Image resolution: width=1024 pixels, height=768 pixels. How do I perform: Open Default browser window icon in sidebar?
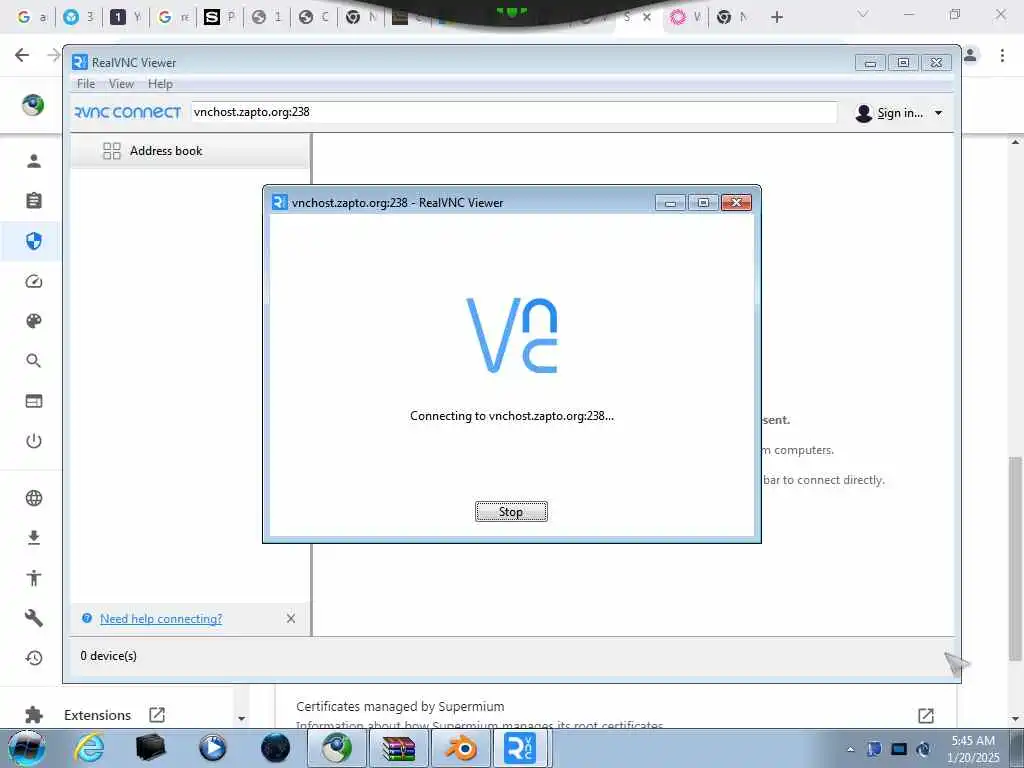click(34, 401)
